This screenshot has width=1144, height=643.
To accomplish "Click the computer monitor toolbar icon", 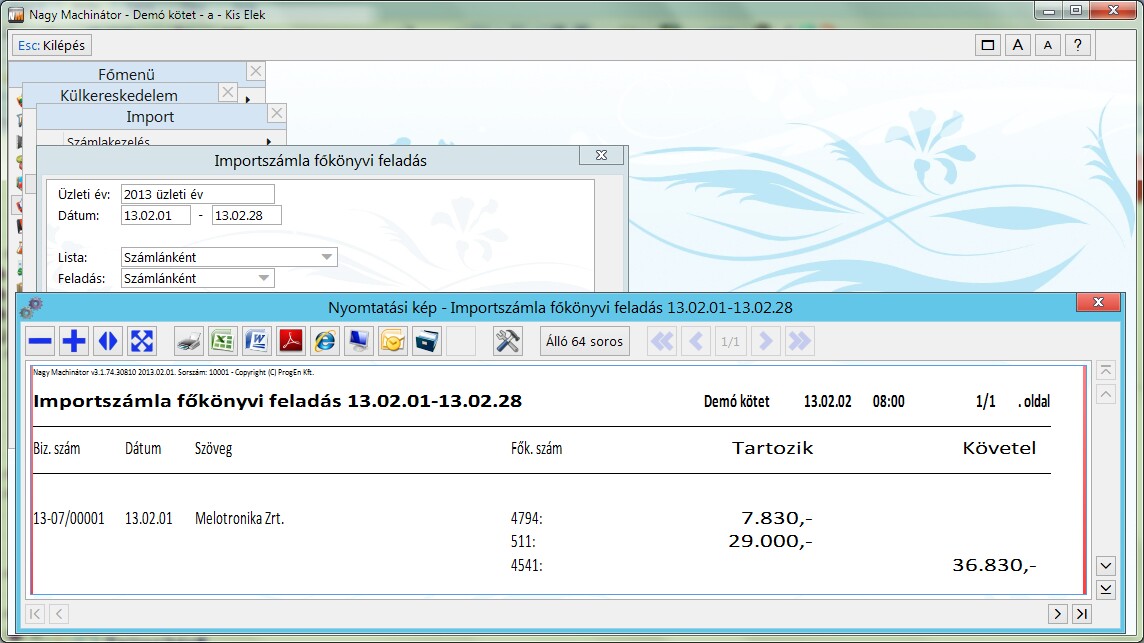I will [358, 341].
